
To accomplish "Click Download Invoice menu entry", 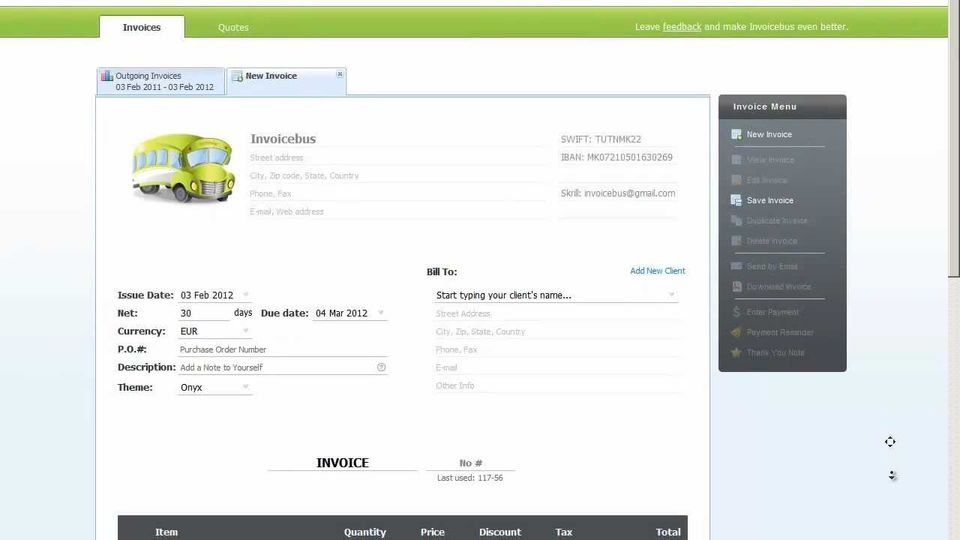I will click(779, 287).
